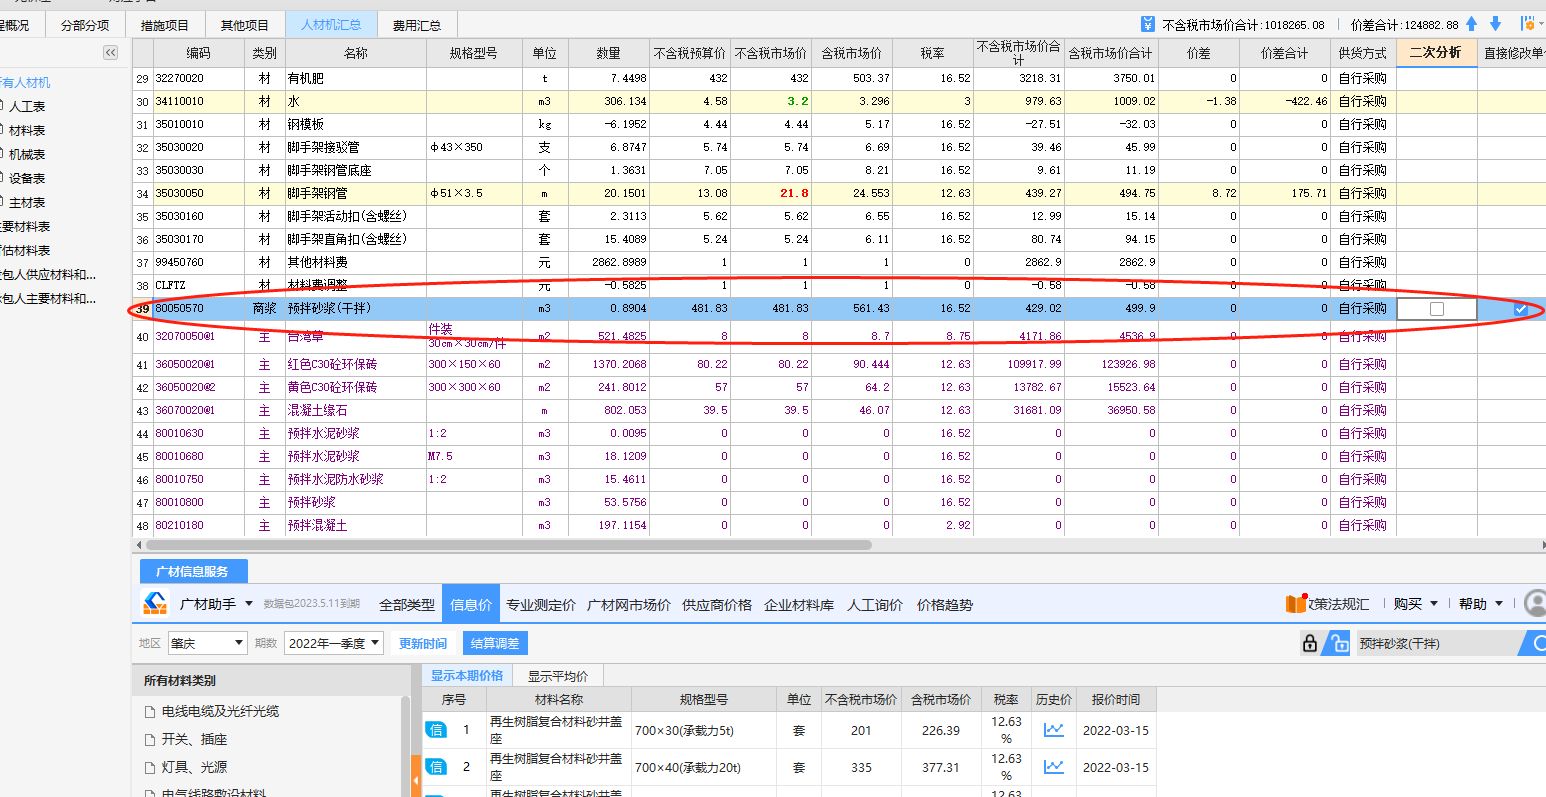Open dropdown arrow next to settings gear

(x=1541, y=24)
